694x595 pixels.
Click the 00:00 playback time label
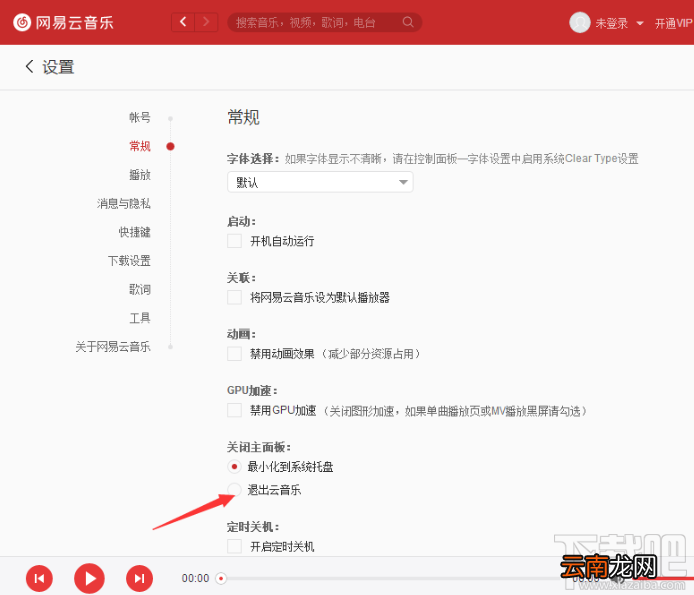tap(195, 578)
